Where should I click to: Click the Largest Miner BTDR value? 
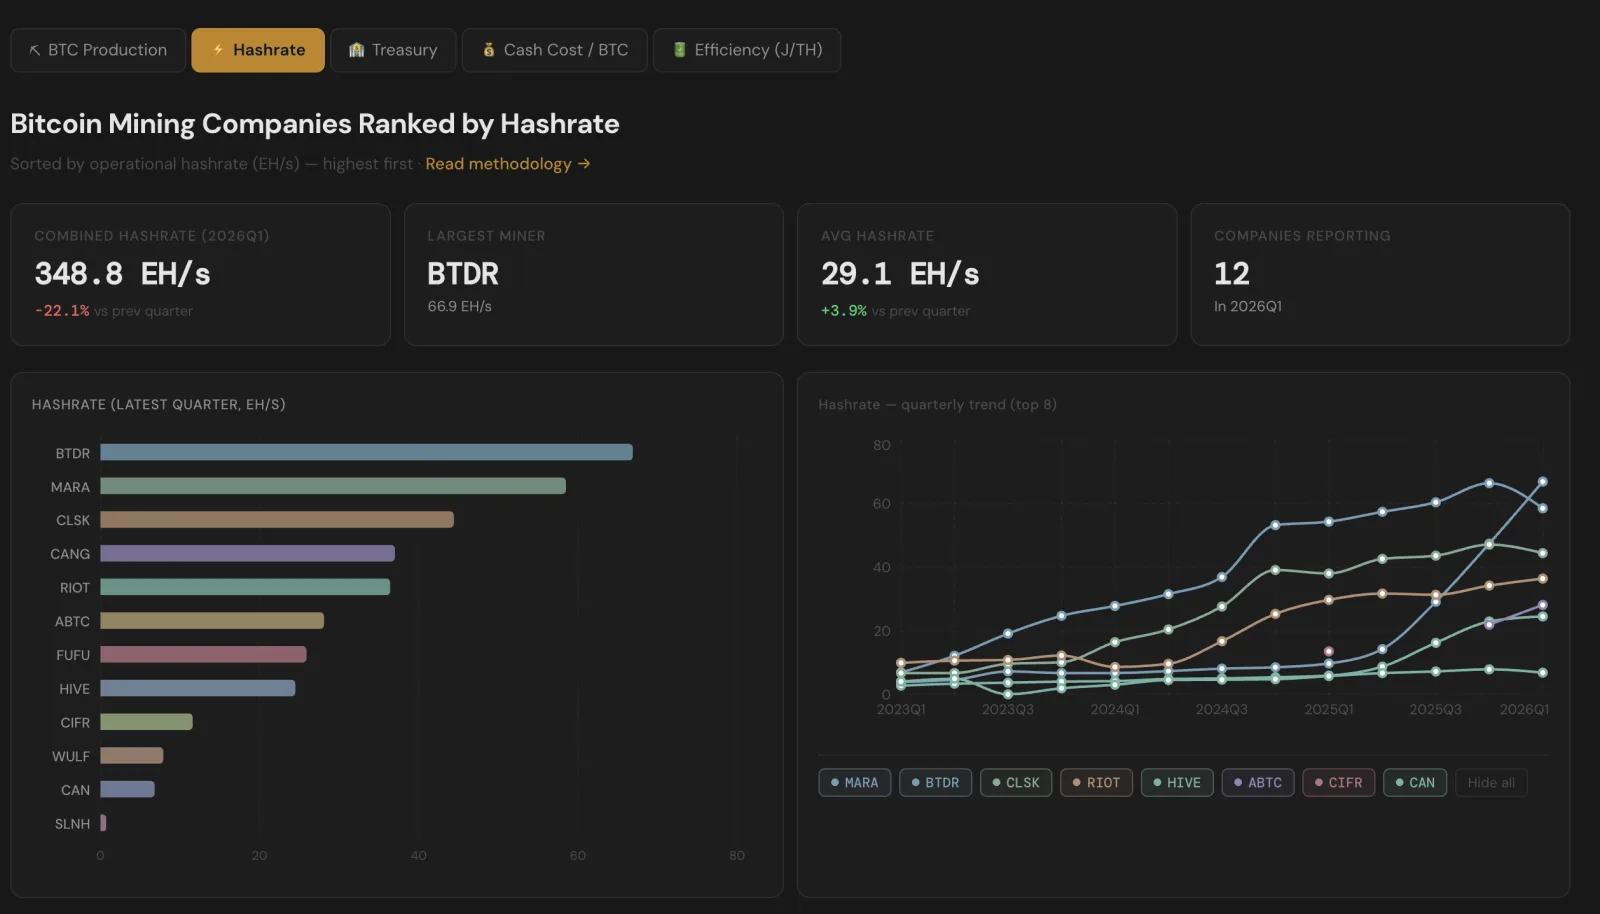point(463,274)
